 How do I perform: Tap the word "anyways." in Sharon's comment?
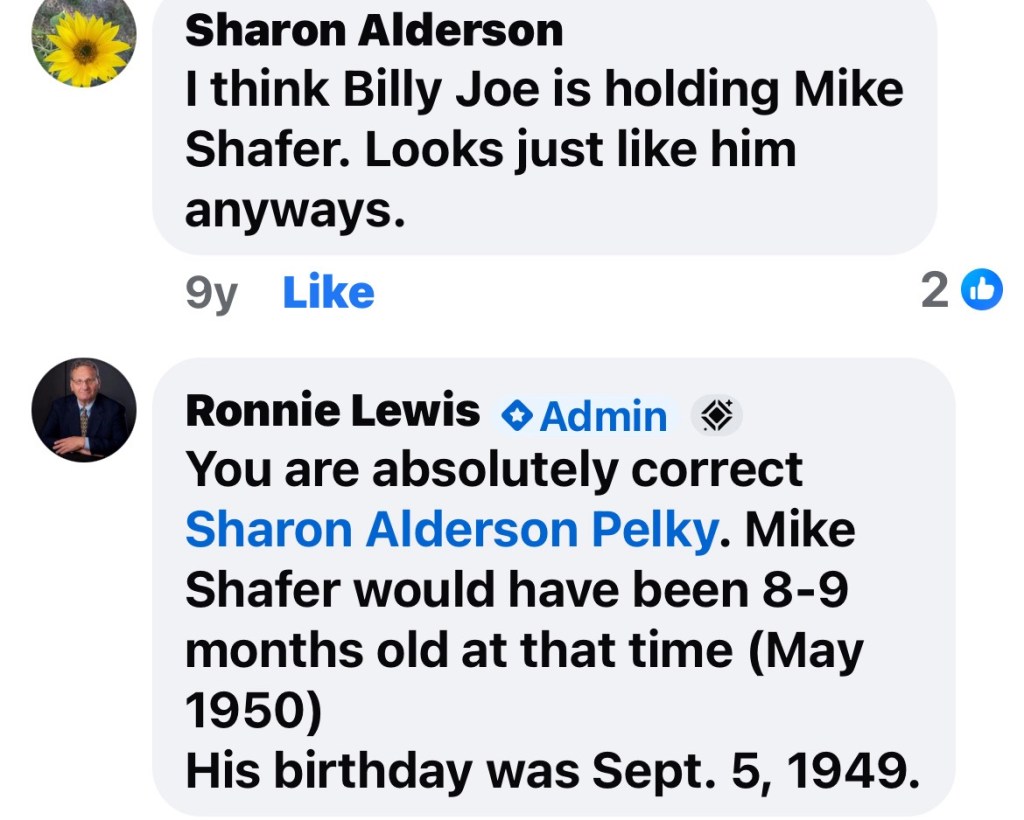295,210
